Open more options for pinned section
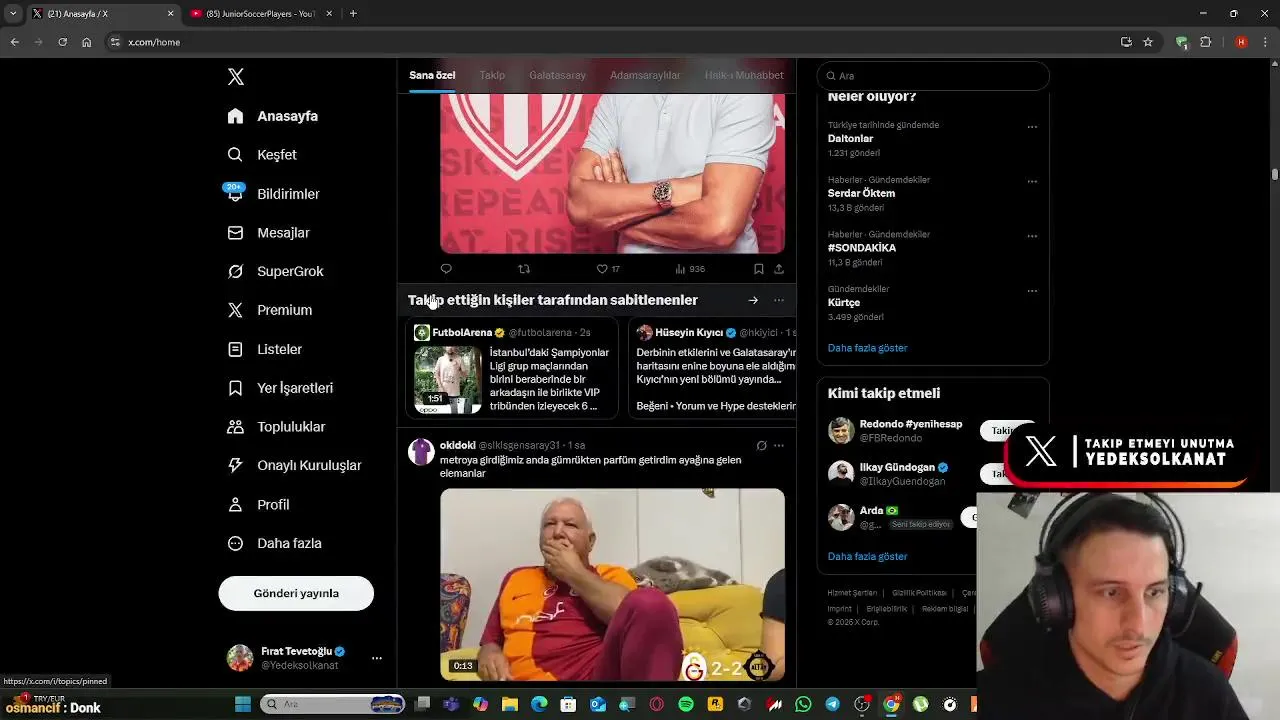Viewport: 1280px width, 720px height. tap(779, 300)
